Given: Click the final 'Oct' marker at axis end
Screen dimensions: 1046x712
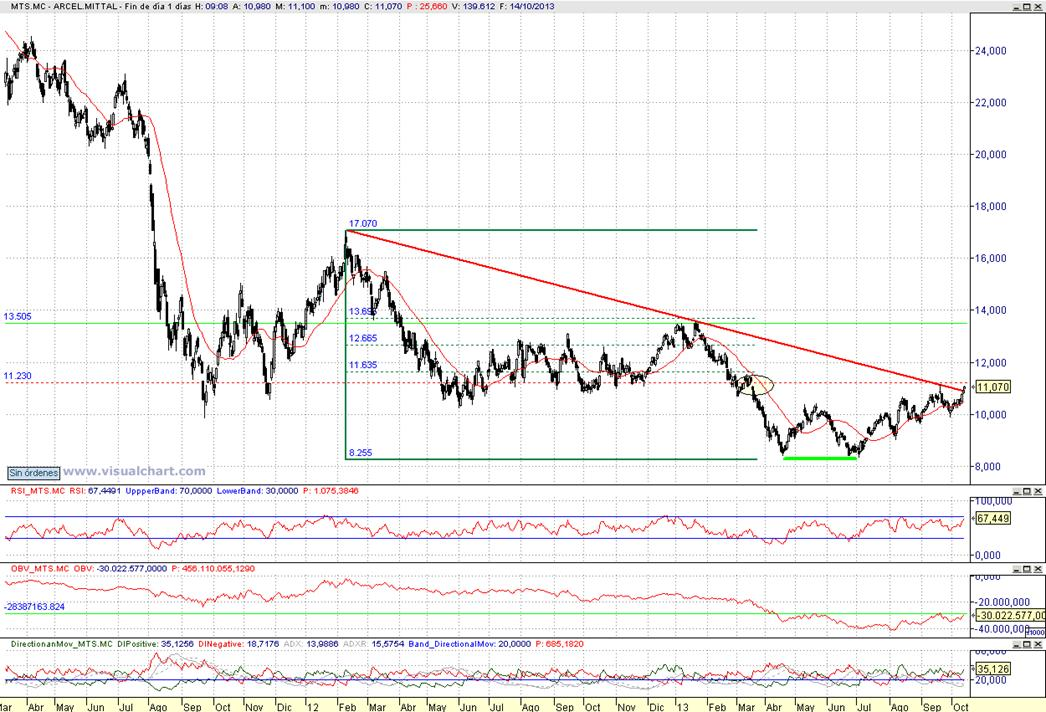Looking at the screenshot, I should pyautogui.click(x=960, y=707).
